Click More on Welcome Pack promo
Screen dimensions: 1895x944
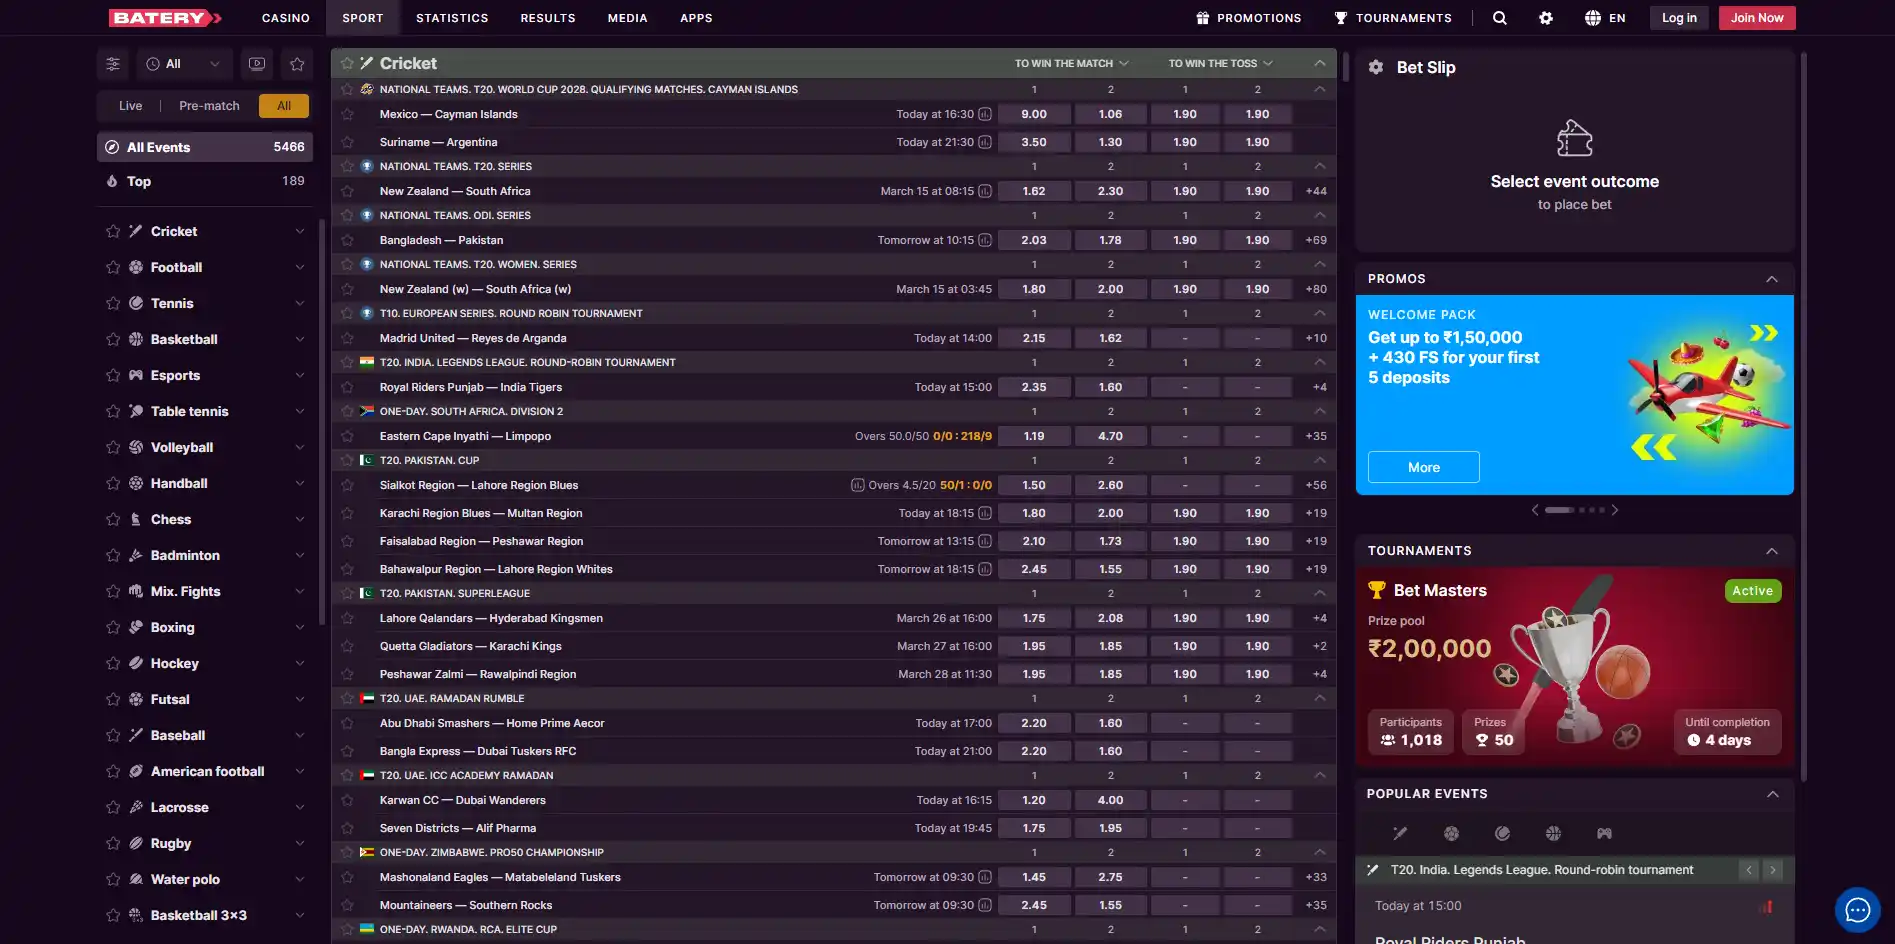1424,467
